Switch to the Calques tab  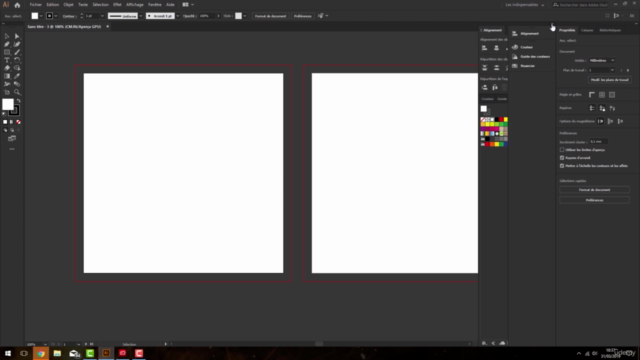pos(587,30)
